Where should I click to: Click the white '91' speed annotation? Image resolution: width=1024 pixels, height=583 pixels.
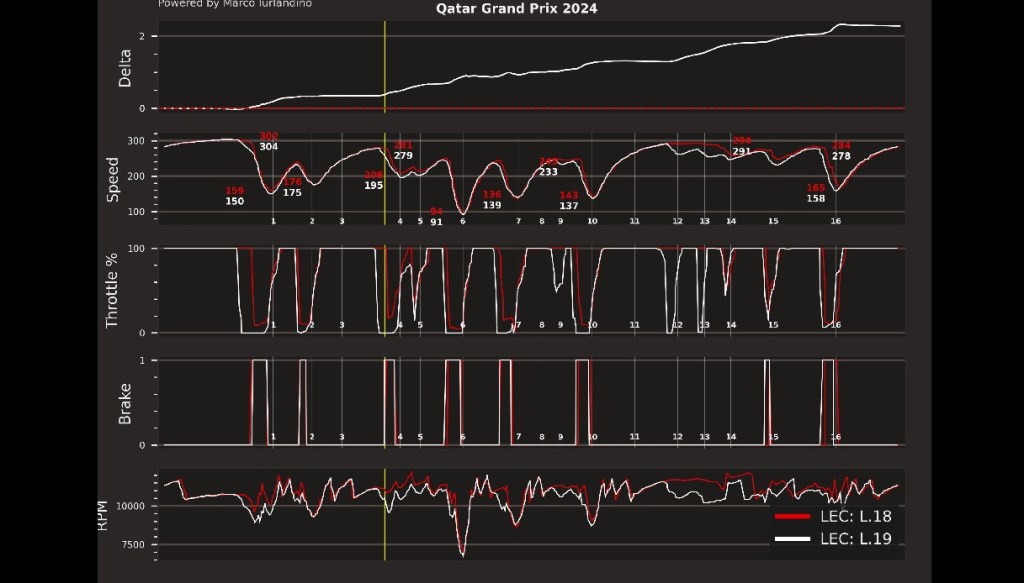click(436, 222)
